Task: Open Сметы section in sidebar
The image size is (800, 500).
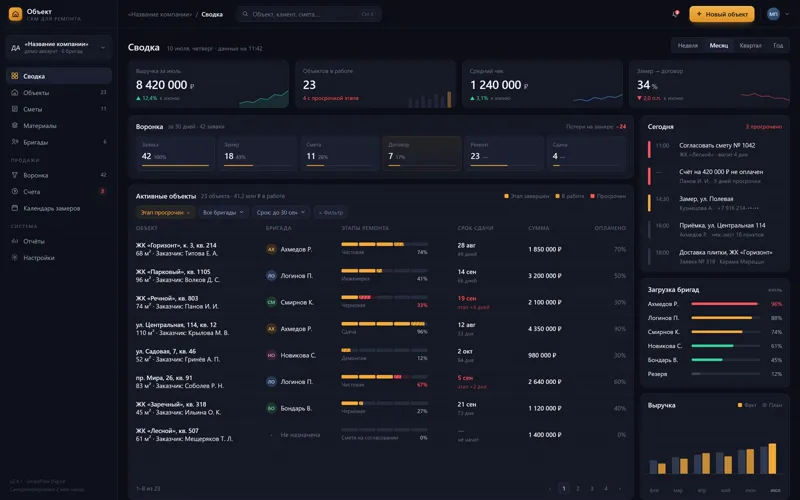Action: click(59, 109)
